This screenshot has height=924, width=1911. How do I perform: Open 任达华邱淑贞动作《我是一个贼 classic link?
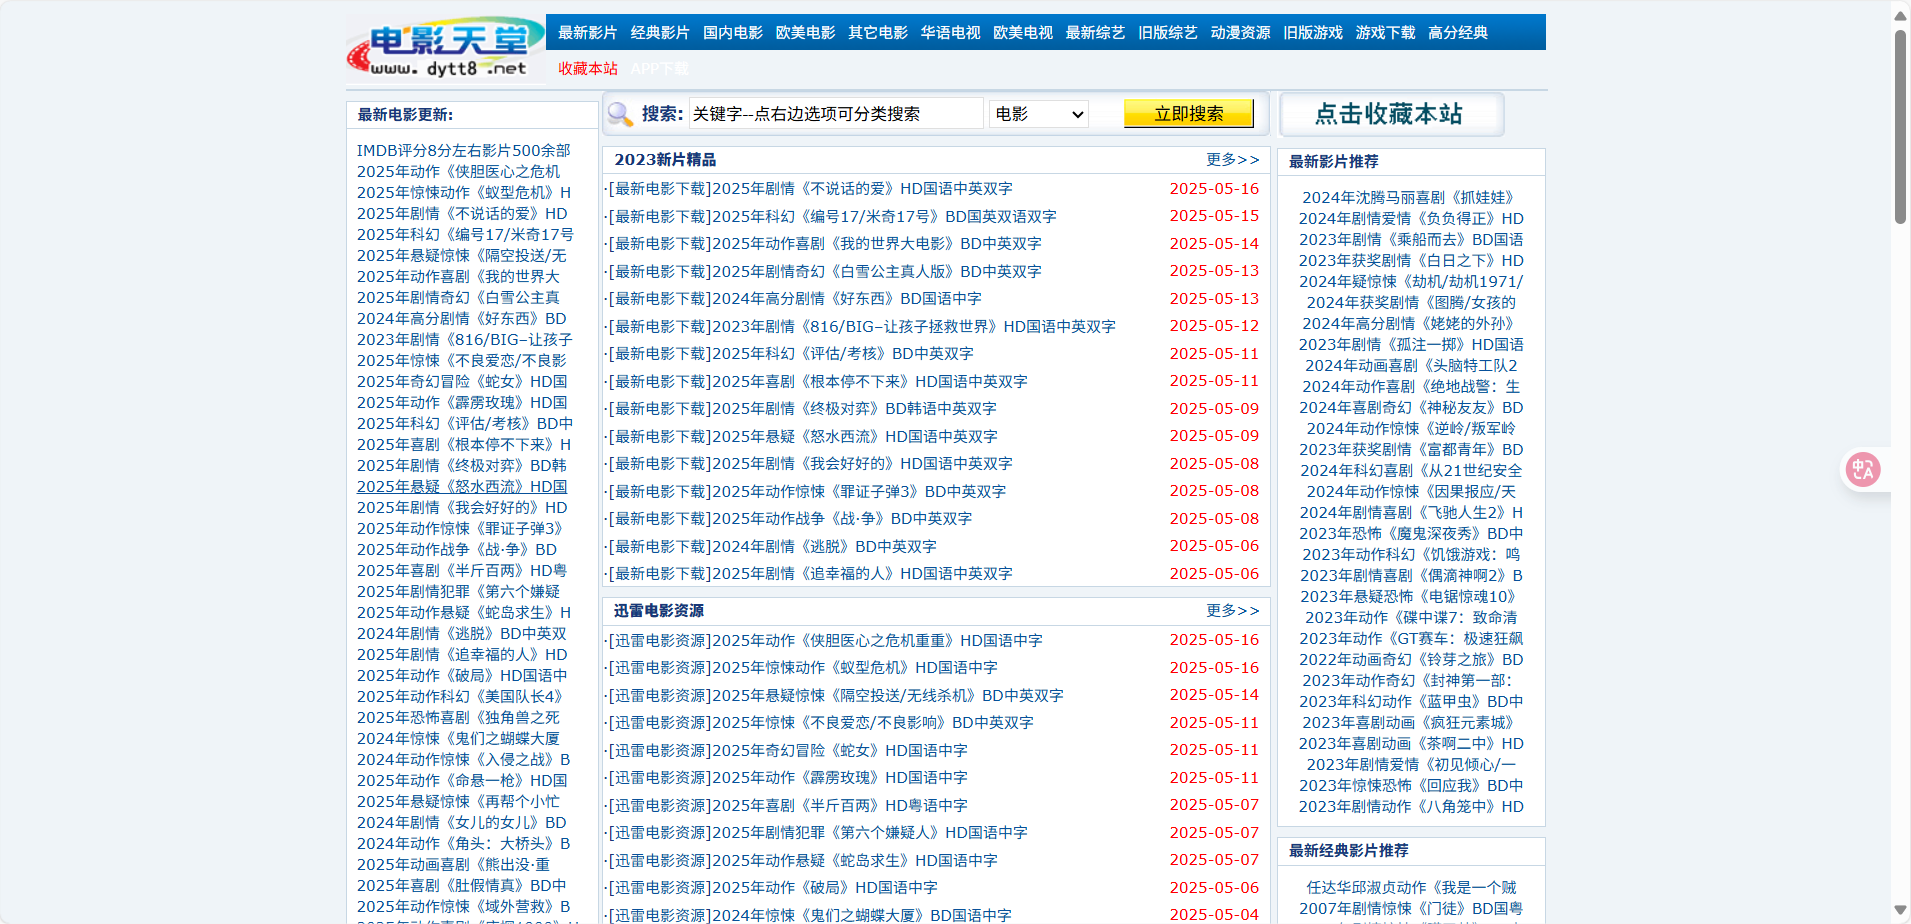click(1411, 888)
